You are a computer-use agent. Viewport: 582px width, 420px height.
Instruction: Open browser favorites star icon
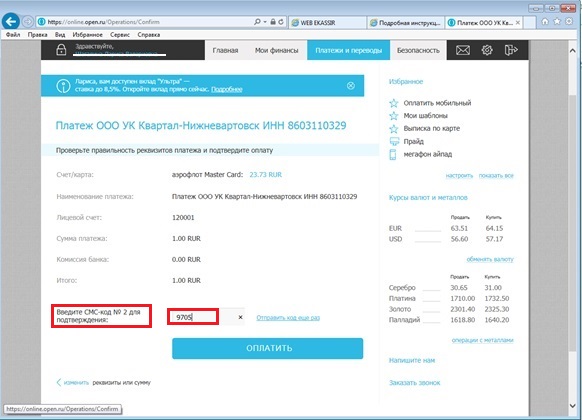point(557,22)
